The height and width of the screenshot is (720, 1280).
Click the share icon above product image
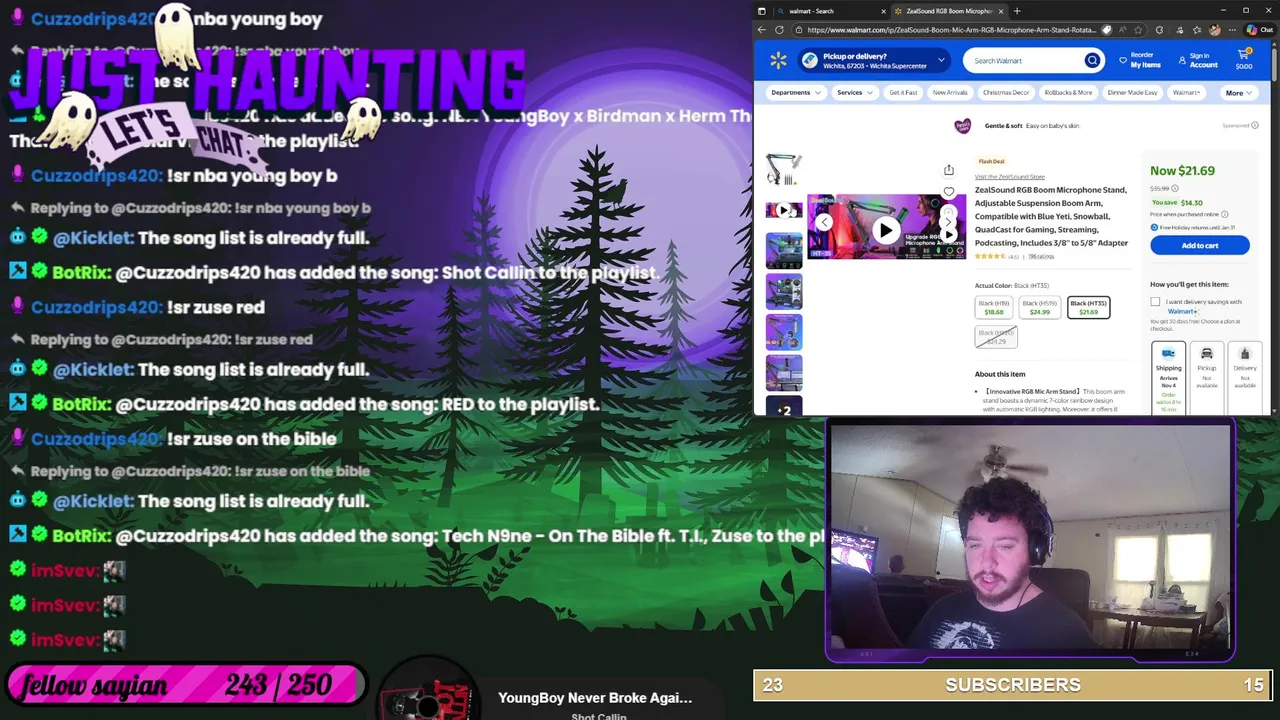click(948, 170)
